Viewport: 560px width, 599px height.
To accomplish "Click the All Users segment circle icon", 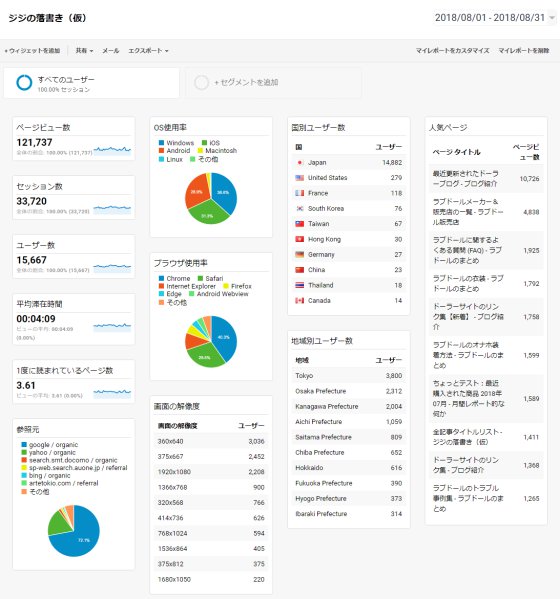I will tap(24, 83).
